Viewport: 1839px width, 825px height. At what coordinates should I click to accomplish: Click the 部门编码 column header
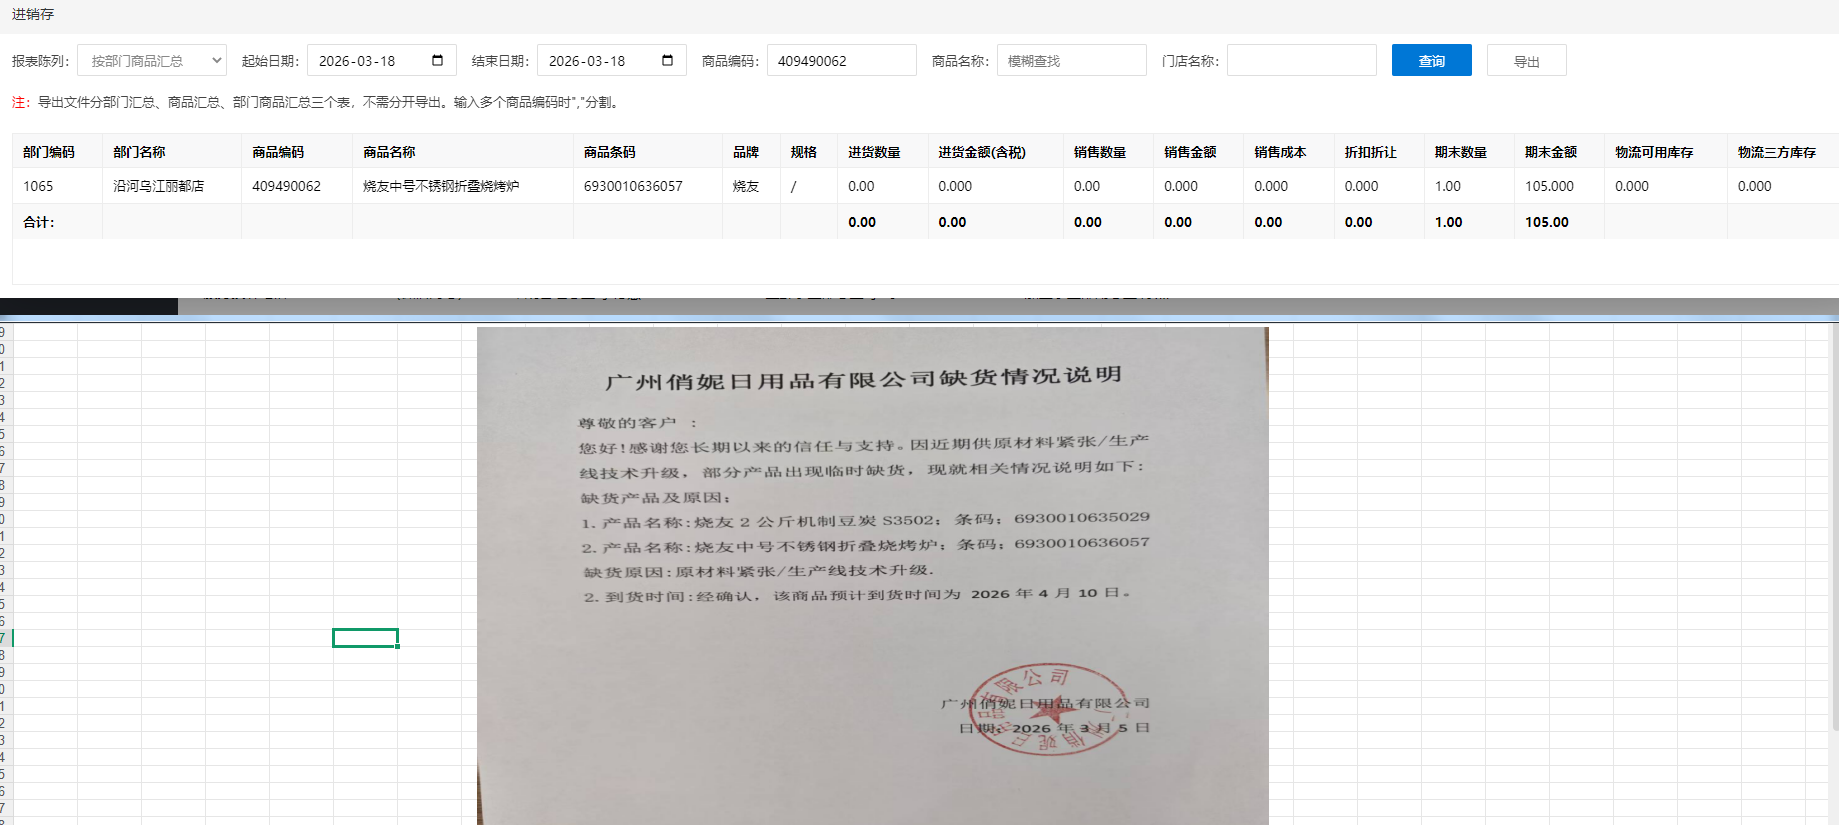click(49, 152)
